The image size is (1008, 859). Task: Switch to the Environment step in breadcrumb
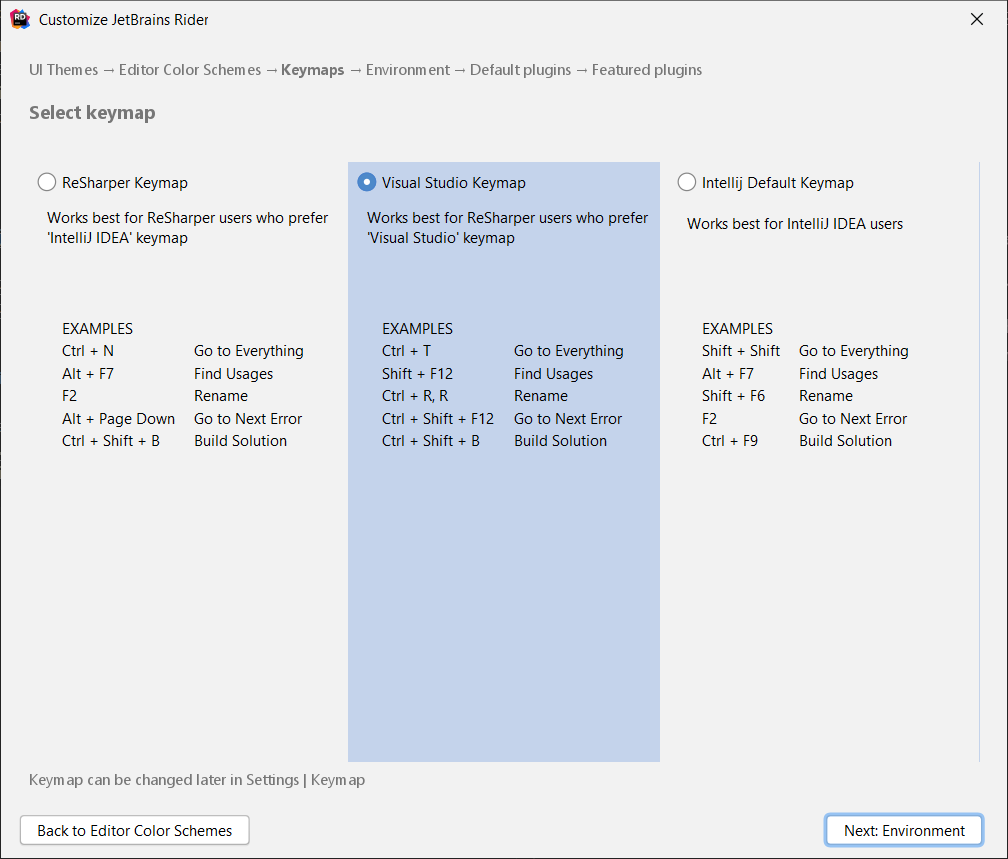tap(407, 70)
